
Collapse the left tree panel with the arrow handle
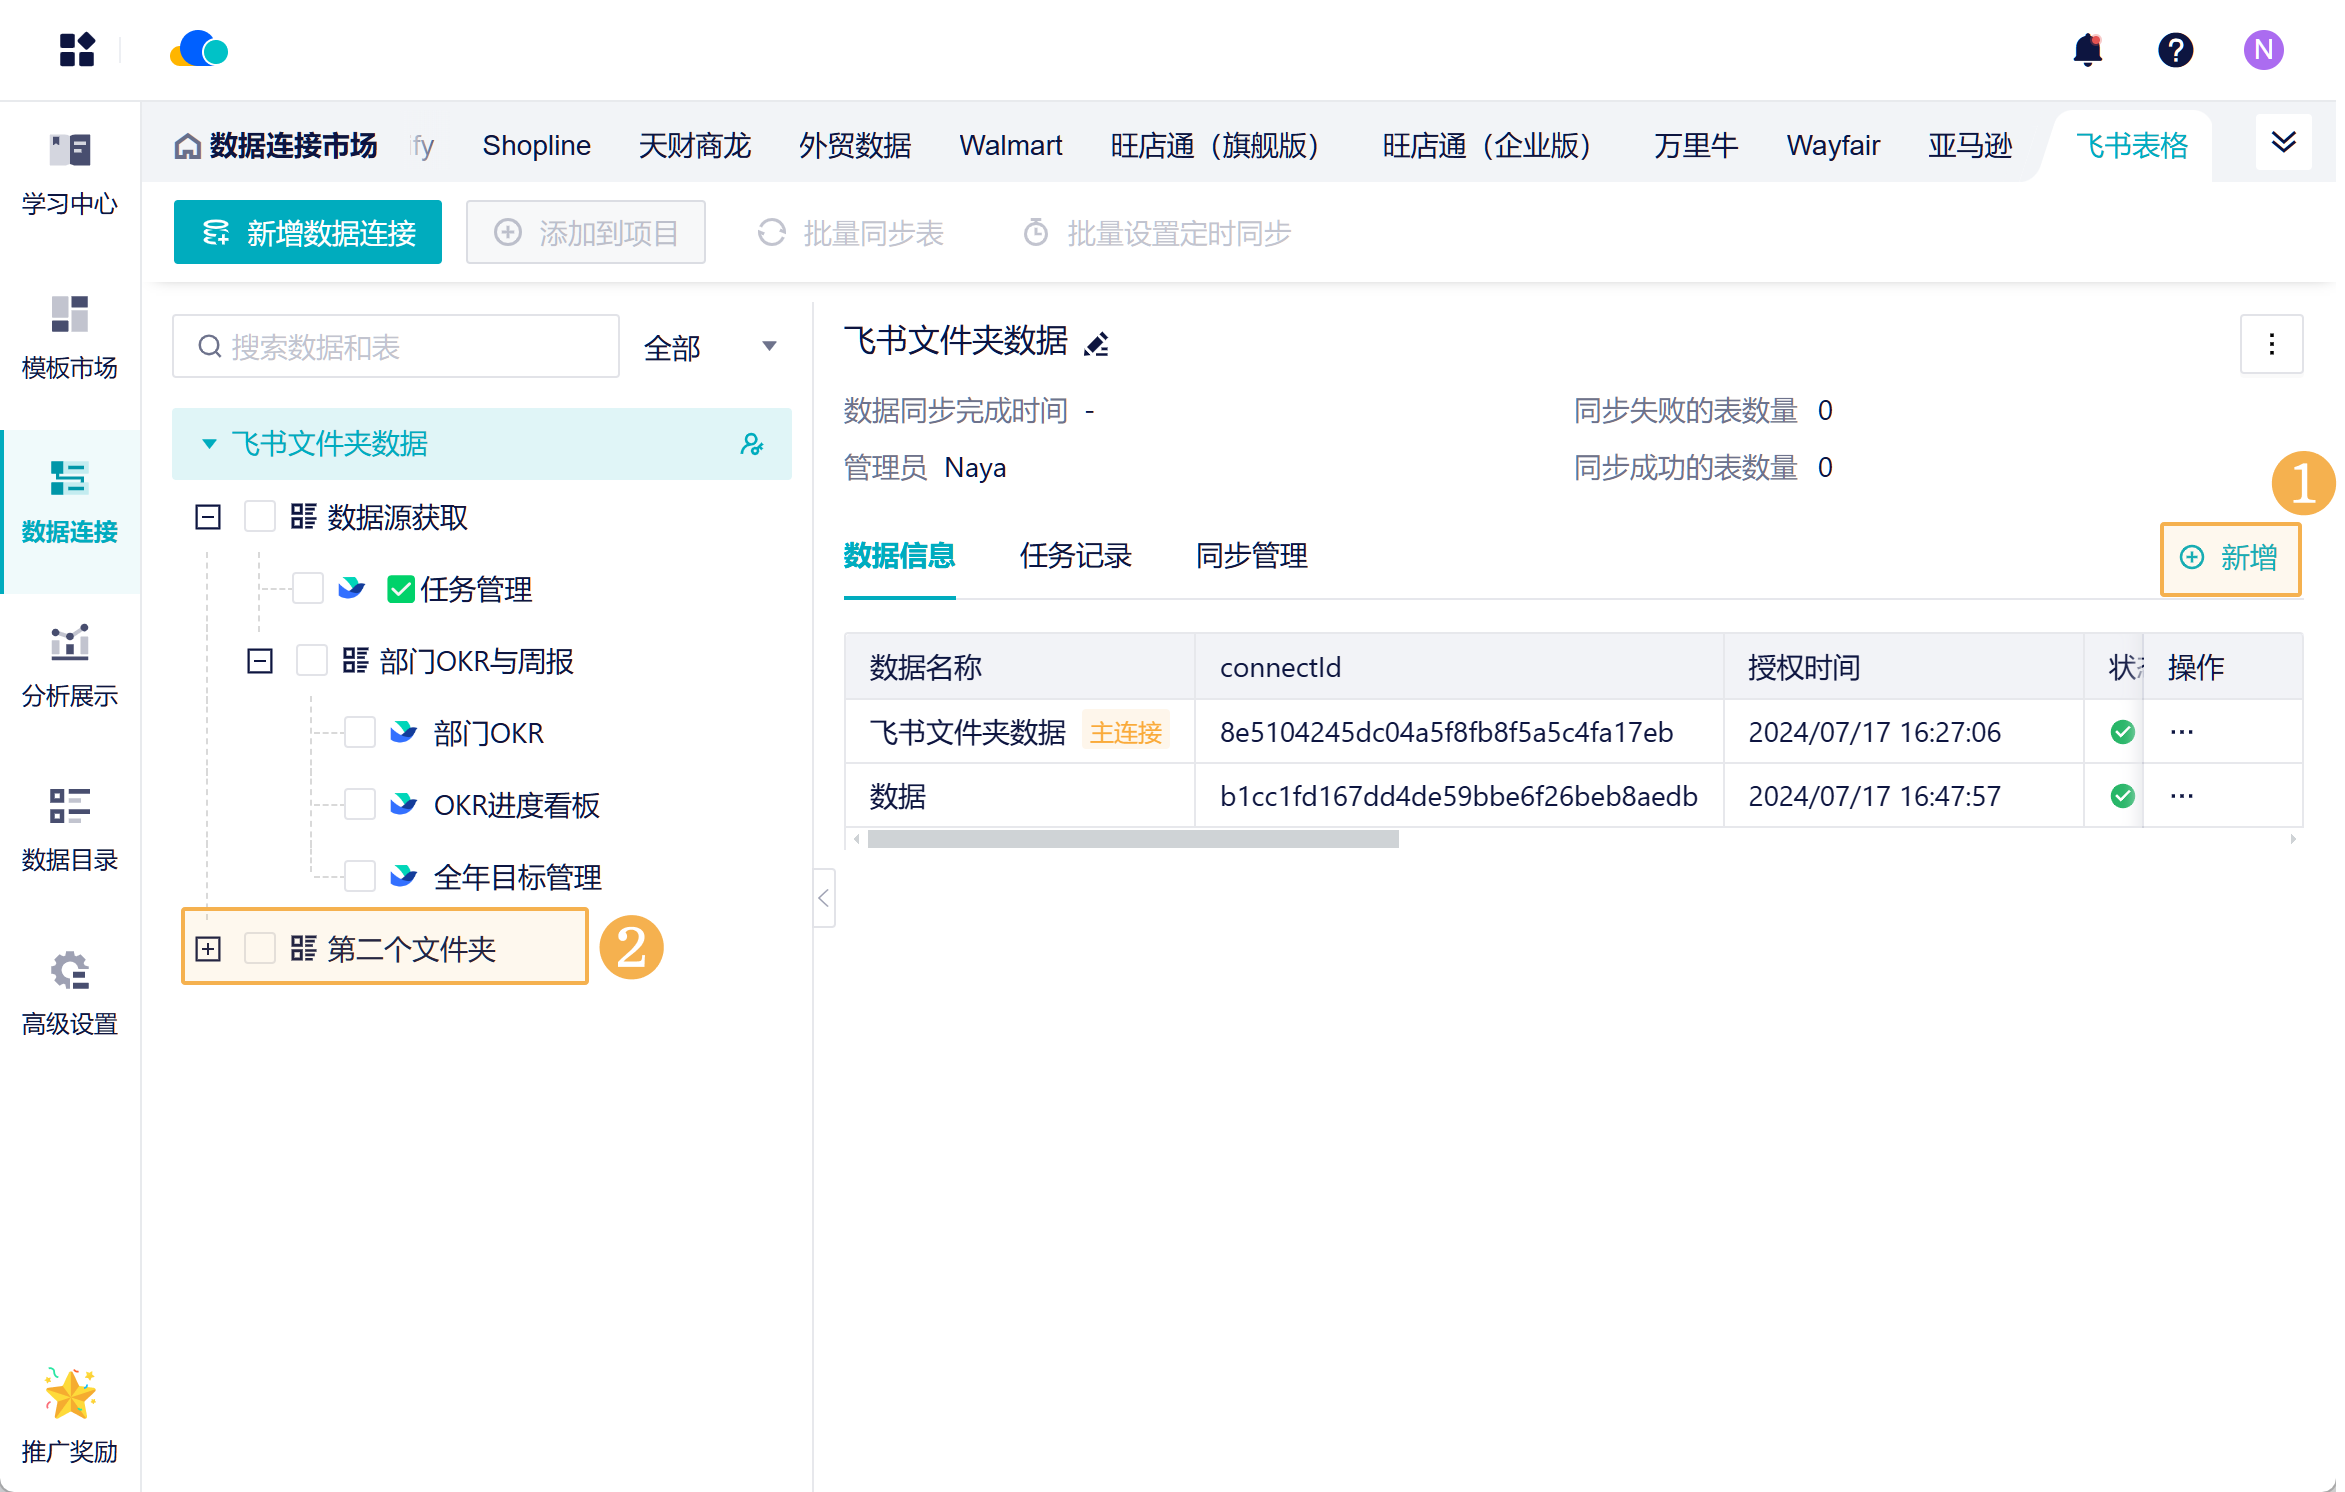[823, 898]
